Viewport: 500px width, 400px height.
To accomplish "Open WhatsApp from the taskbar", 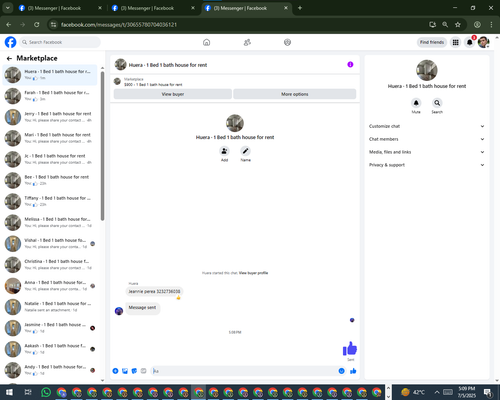I will click(46, 392).
